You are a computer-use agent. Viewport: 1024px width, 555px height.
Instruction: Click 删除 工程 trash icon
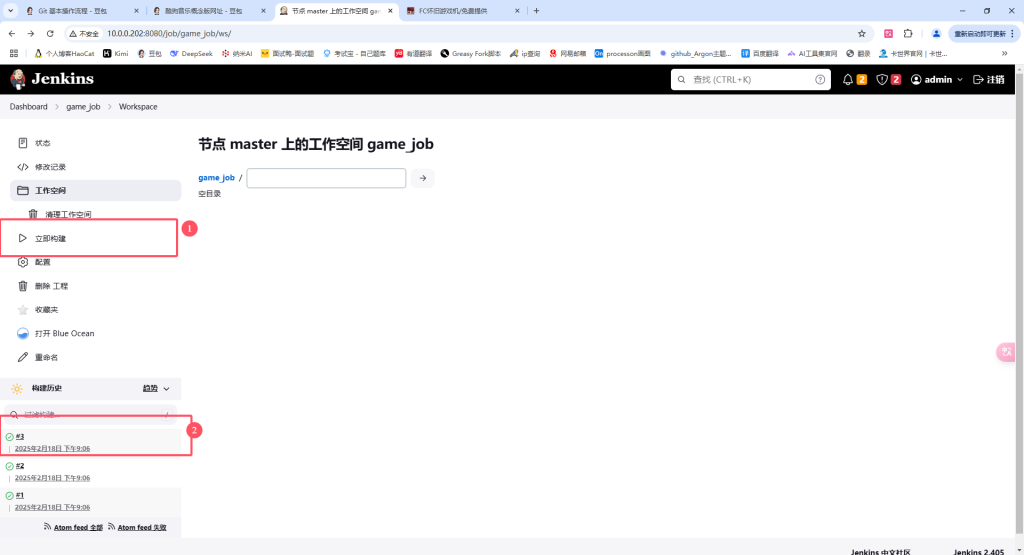coord(23,286)
